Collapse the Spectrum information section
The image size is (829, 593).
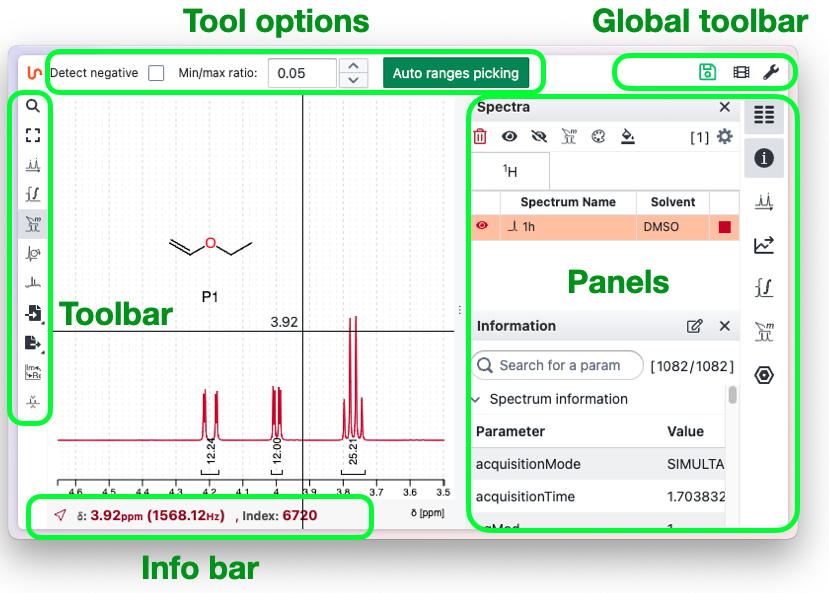pyautogui.click(x=475, y=399)
